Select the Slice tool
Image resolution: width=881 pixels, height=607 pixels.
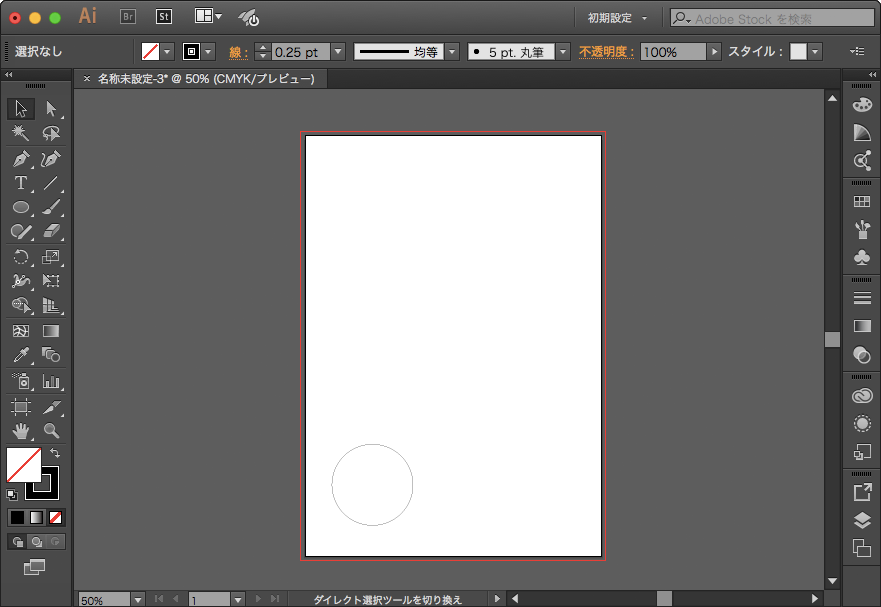pyautogui.click(x=51, y=406)
